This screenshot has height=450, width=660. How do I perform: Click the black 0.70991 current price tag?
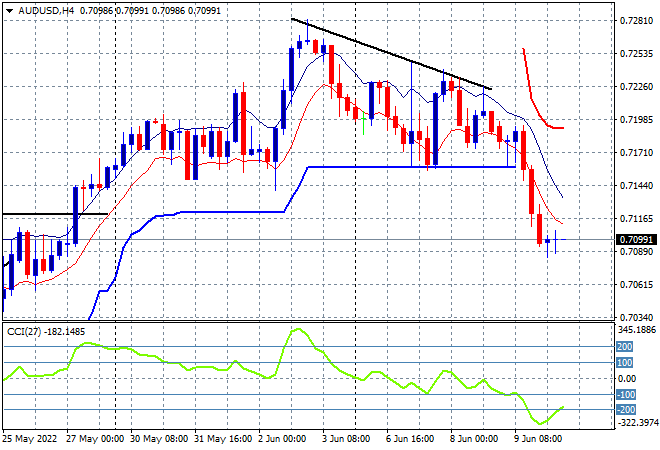pyautogui.click(x=636, y=240)
